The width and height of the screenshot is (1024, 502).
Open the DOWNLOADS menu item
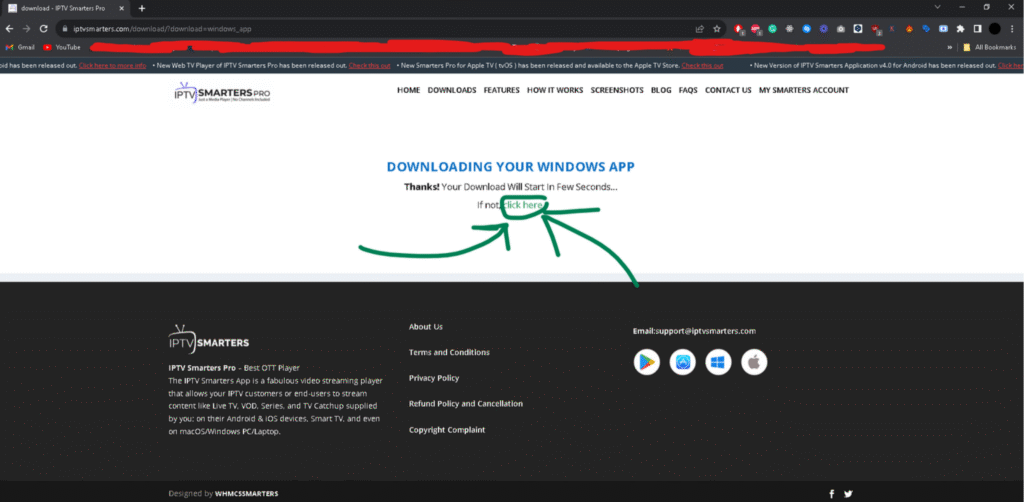click(x=451, y=90)
